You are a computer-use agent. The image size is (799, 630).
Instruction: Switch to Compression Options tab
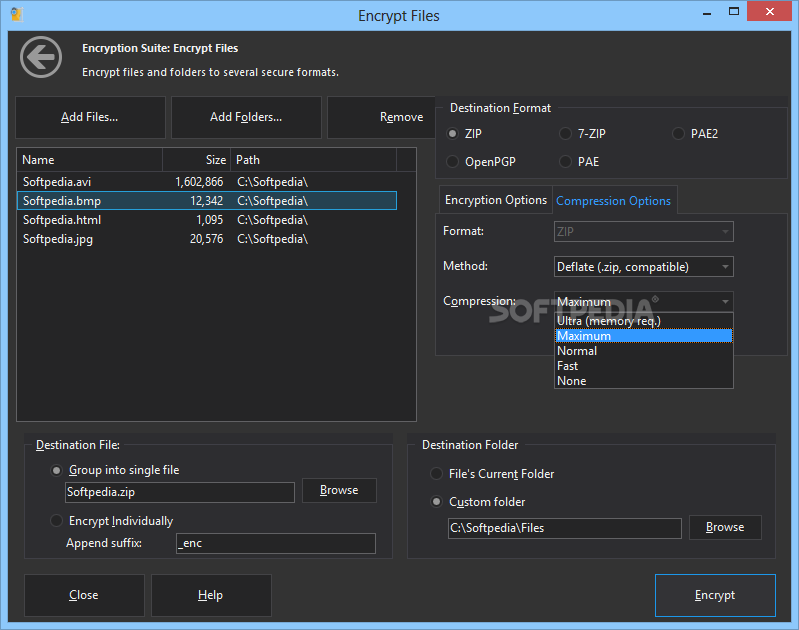click(614, 200)
